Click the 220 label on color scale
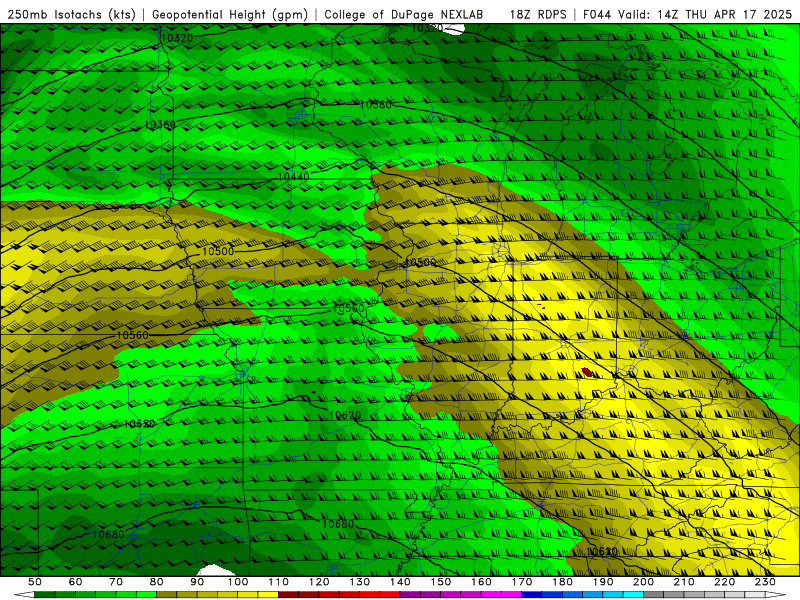 pos(724,582)
